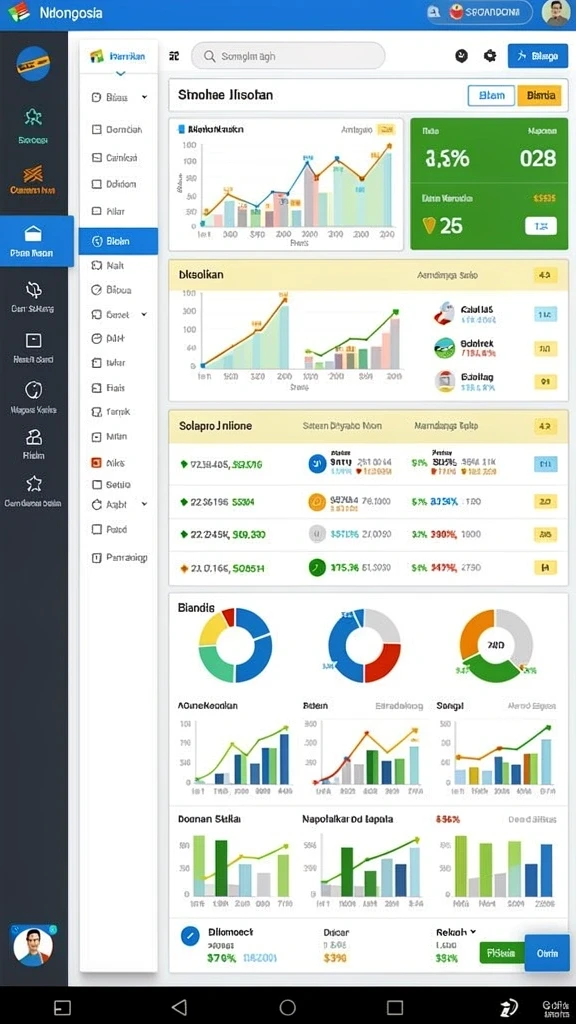Screen dimensions: 576x1024
Task: Click the round clock icon beside the gear
Action: click(461, 56)
